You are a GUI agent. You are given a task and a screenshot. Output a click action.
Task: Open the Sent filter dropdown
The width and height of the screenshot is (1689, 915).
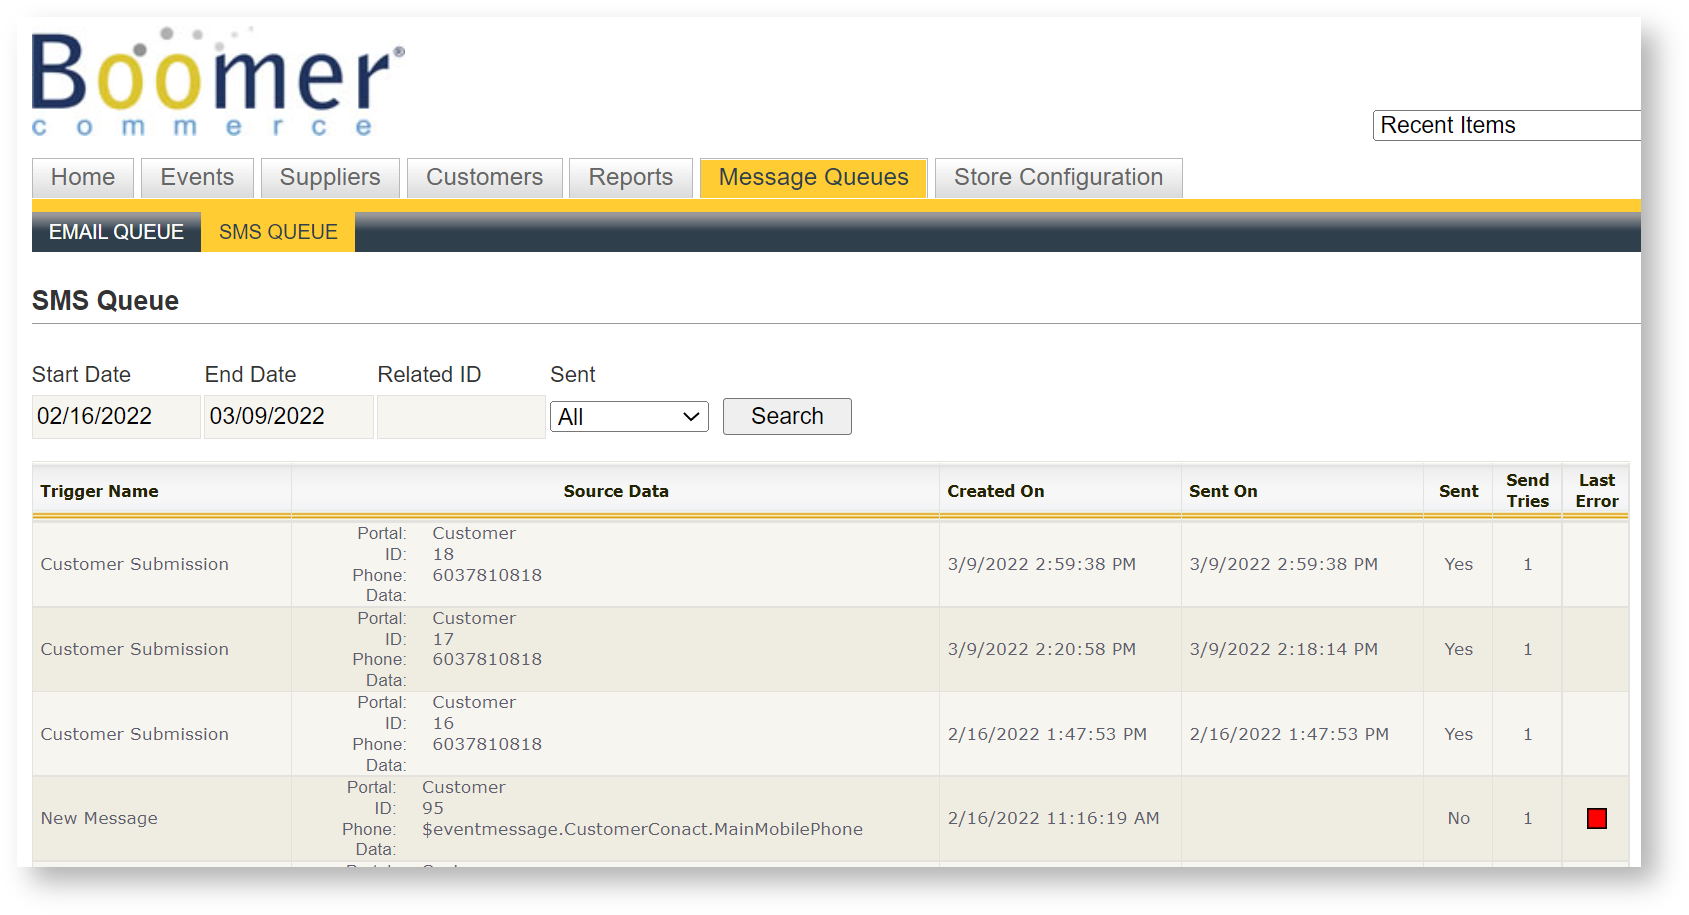pyautogui.click(x=628, y=417)
